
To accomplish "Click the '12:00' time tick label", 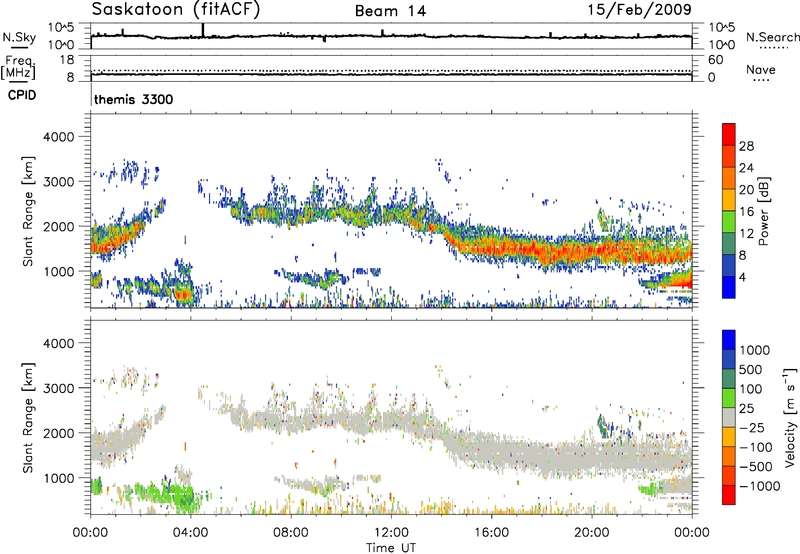I will coord(391,533).
